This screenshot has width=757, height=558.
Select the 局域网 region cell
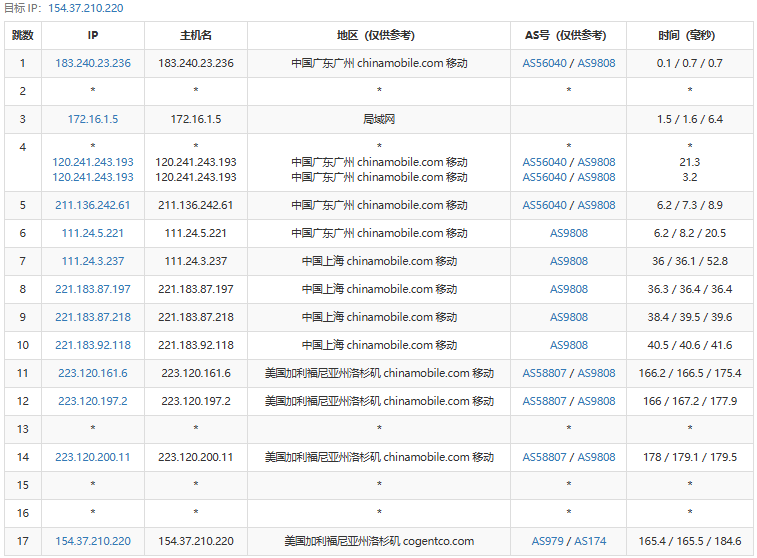(379, 119)
